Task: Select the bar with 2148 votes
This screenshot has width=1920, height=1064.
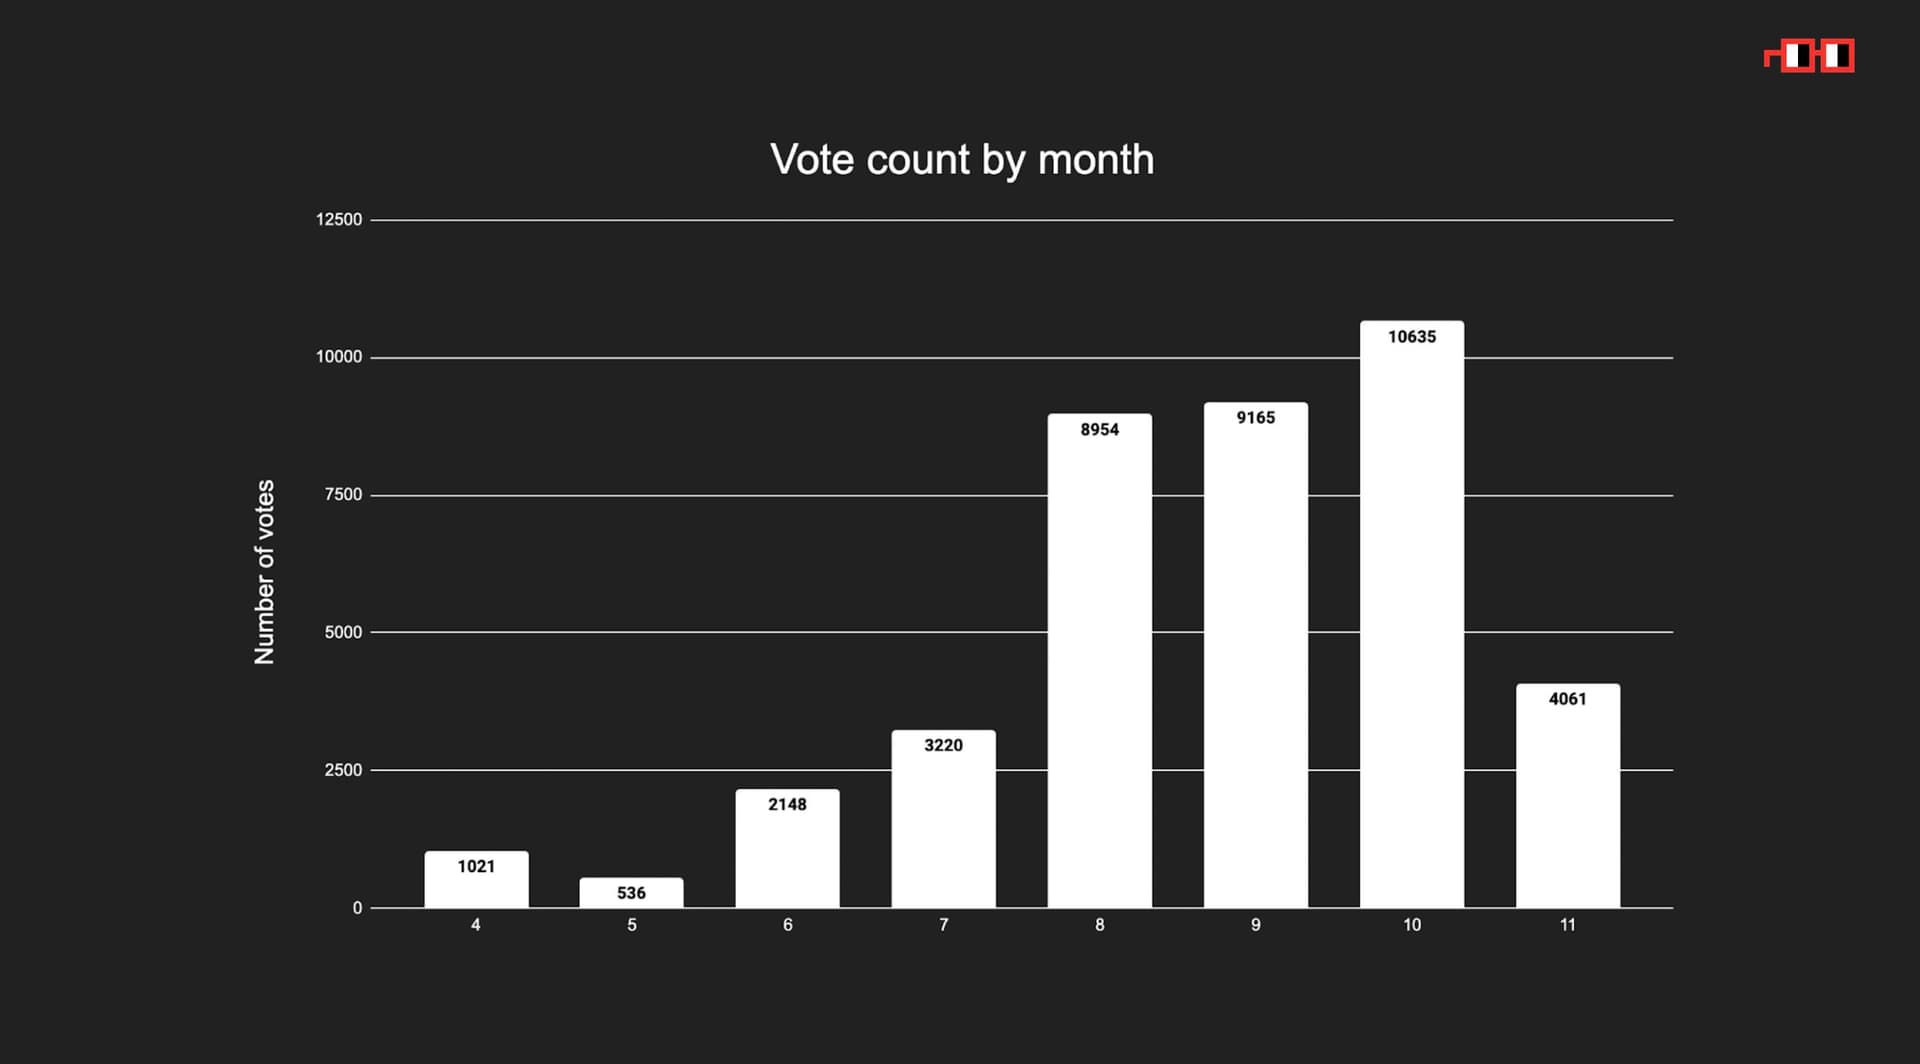Action: (787, 850)
